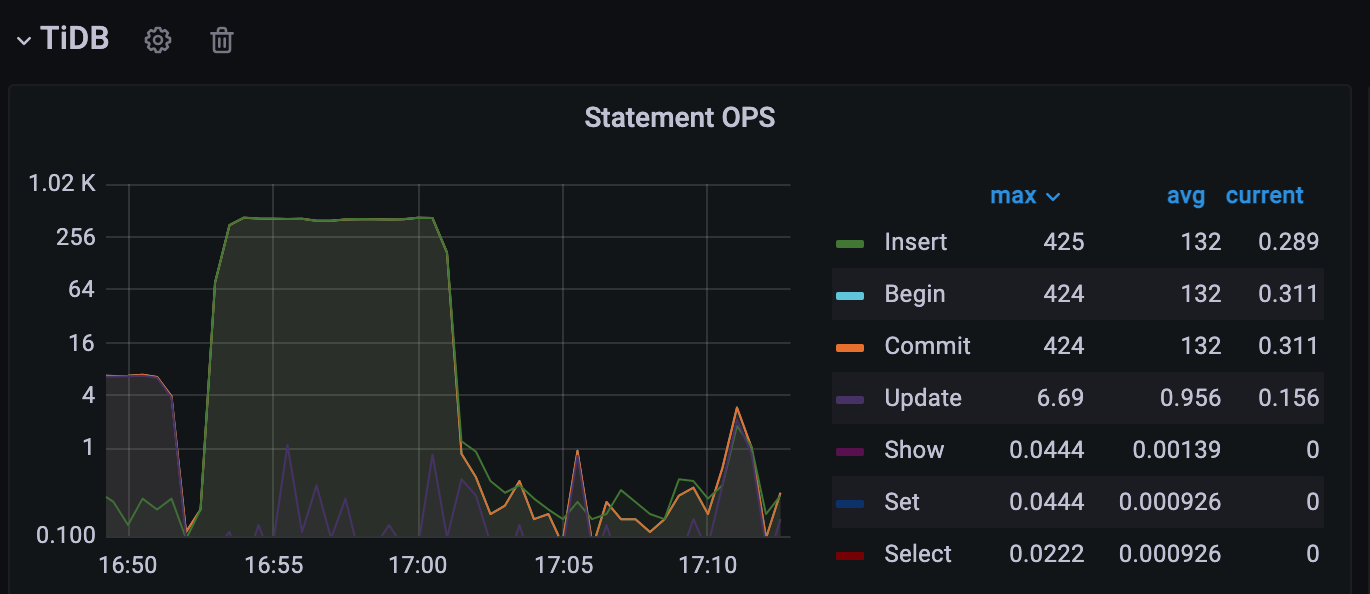Click the TiDB row title
Screen dimensions: 1370x594
[x=75, y=39]
